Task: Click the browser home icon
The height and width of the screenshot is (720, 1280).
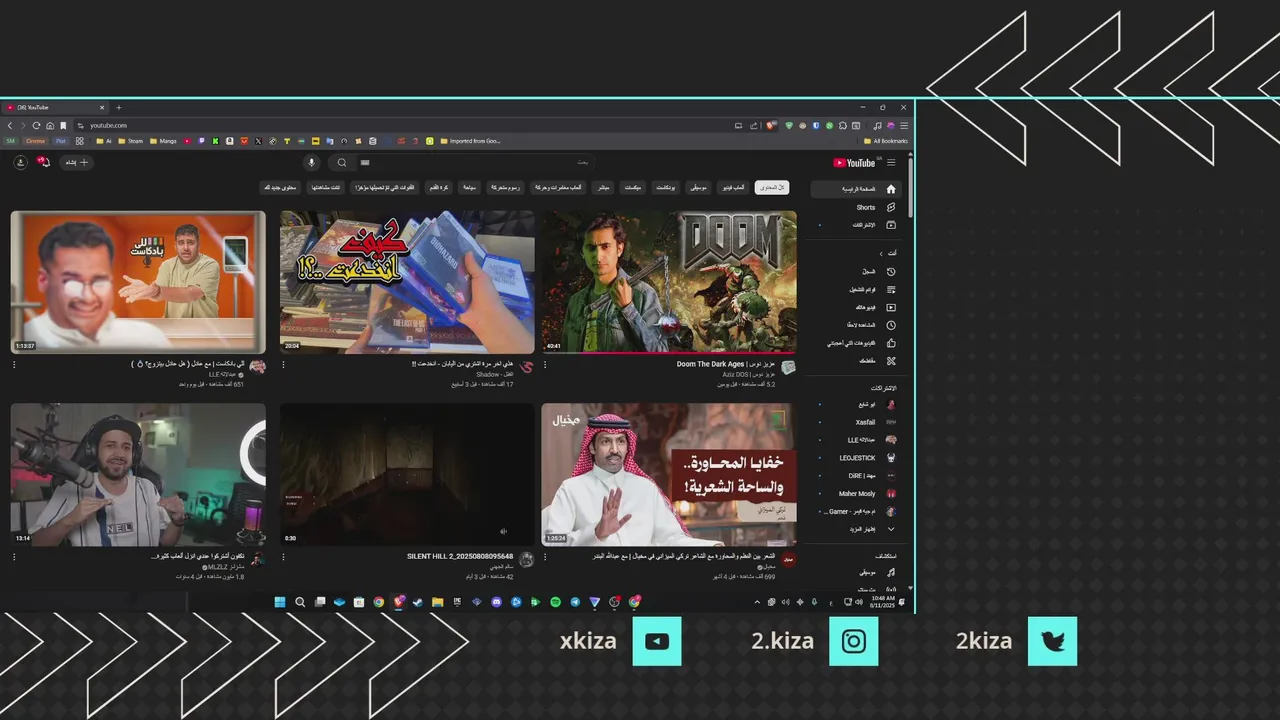Action: tap(50, 125)
